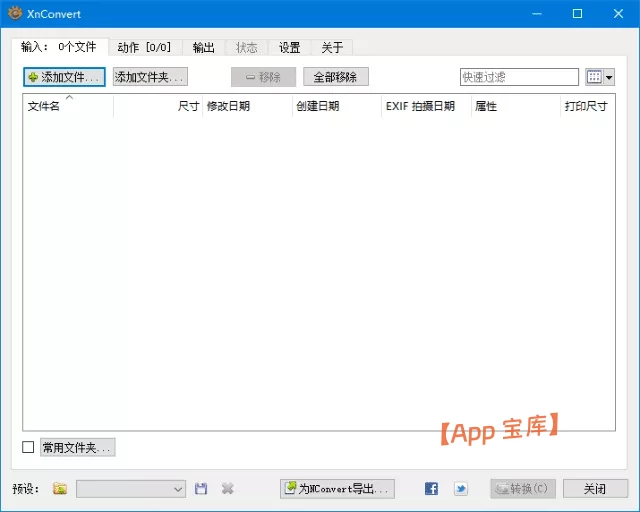The width and height of the screenshot is (640, 512).
Task: Click the view mode grid icon
Action: click(x=594, y=77)
